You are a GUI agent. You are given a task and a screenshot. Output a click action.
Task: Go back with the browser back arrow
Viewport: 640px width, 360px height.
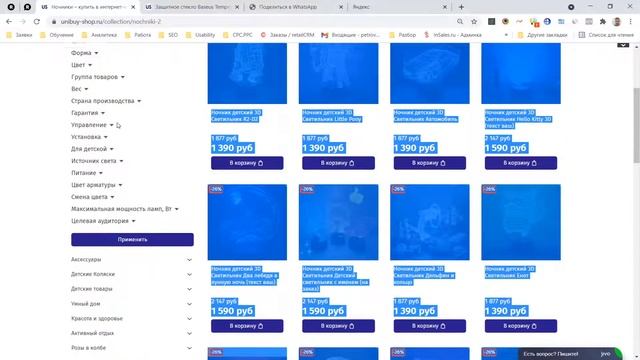[9, 21]
